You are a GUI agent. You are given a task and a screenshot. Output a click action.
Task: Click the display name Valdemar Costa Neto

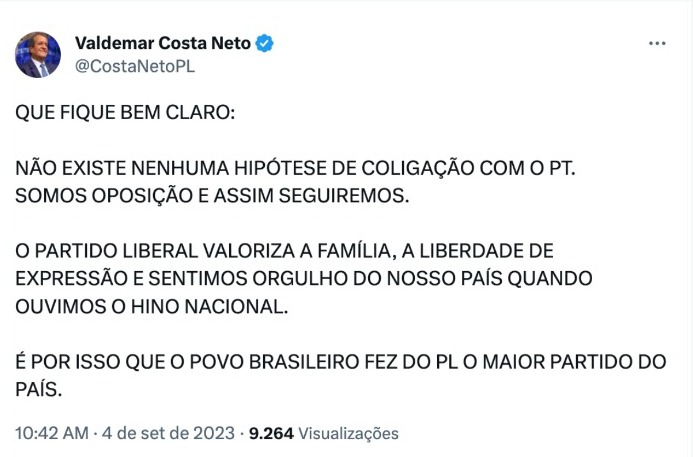click(x=163, y=43)
